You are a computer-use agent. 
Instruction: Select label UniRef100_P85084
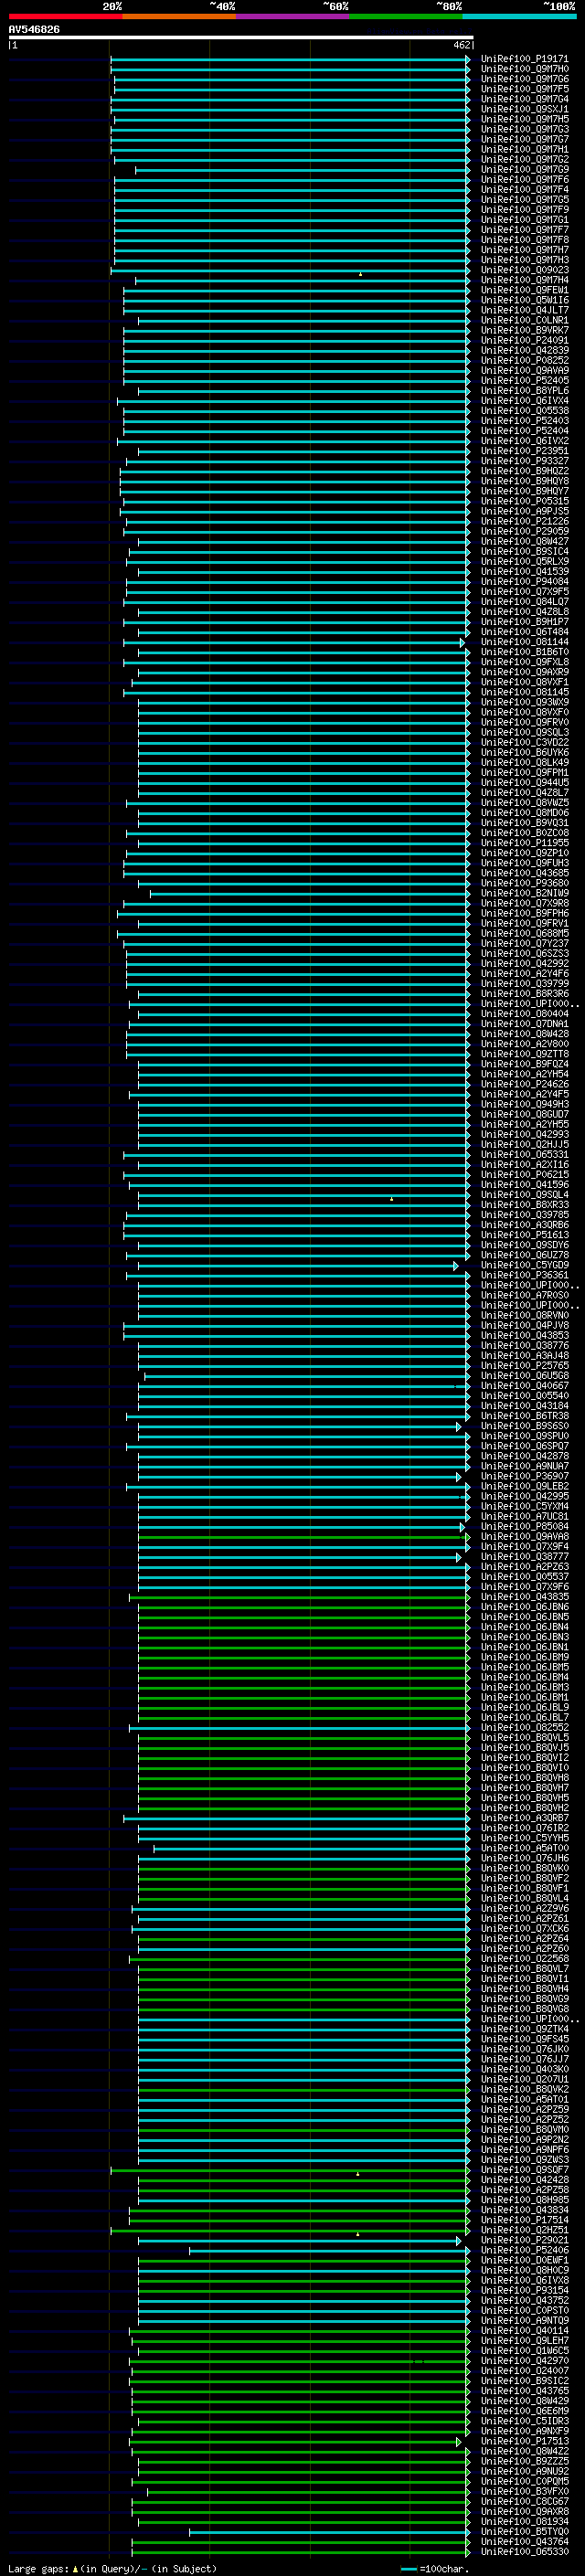tap(524, 1526)
